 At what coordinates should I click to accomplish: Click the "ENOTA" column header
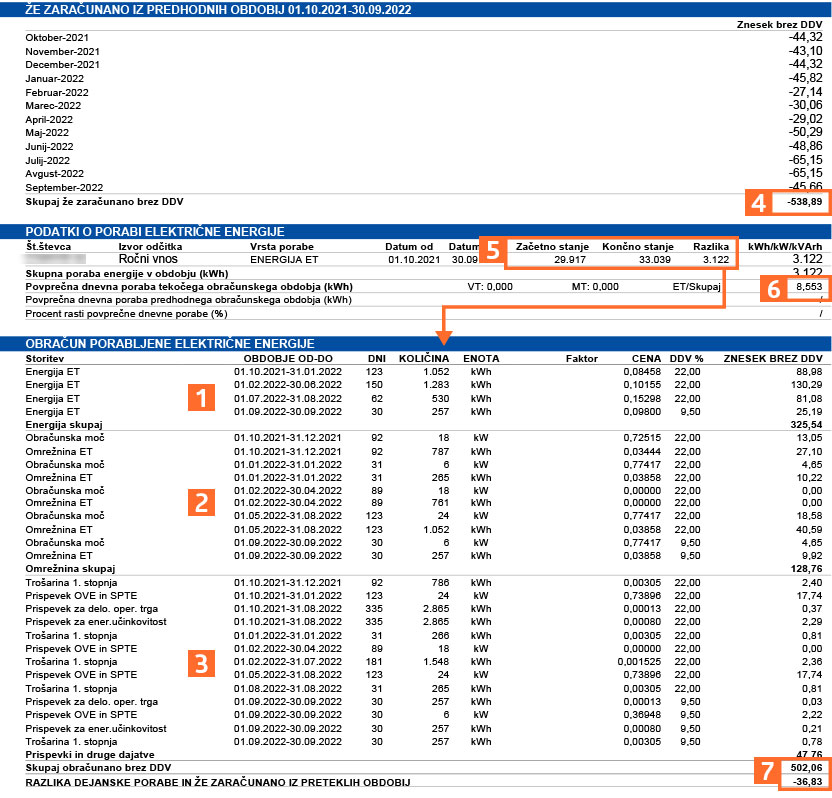pos(481,359)
